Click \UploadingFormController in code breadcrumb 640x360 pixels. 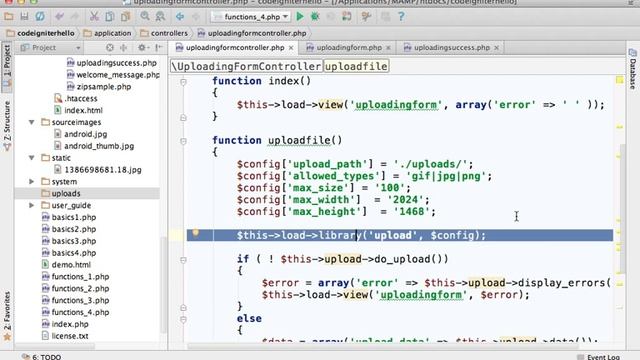tap(246, 66)
